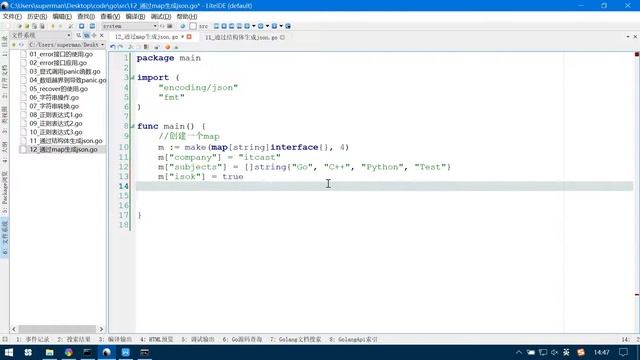Image resolution: width=640 pixels, height=360 pixels.
Task: Click the globe icon left of src checkbox
Action: [182, 26]
